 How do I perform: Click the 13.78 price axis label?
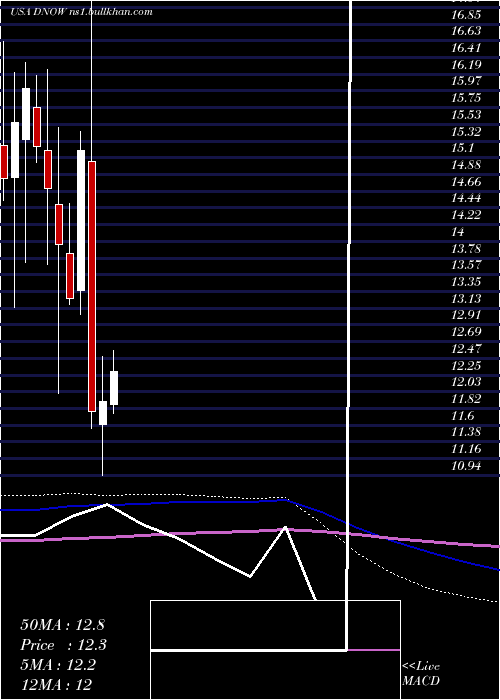tap(466, 249)
